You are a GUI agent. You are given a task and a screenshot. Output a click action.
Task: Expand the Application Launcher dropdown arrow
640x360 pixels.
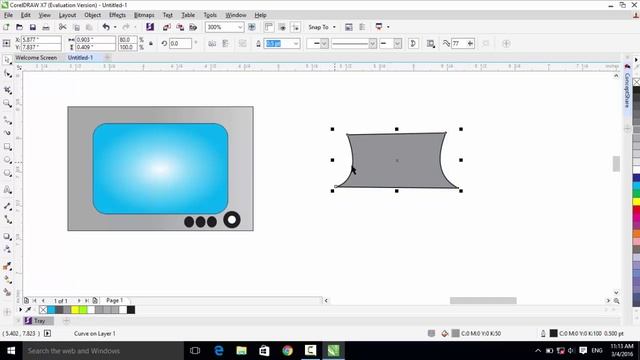click(x=388, y=27)
